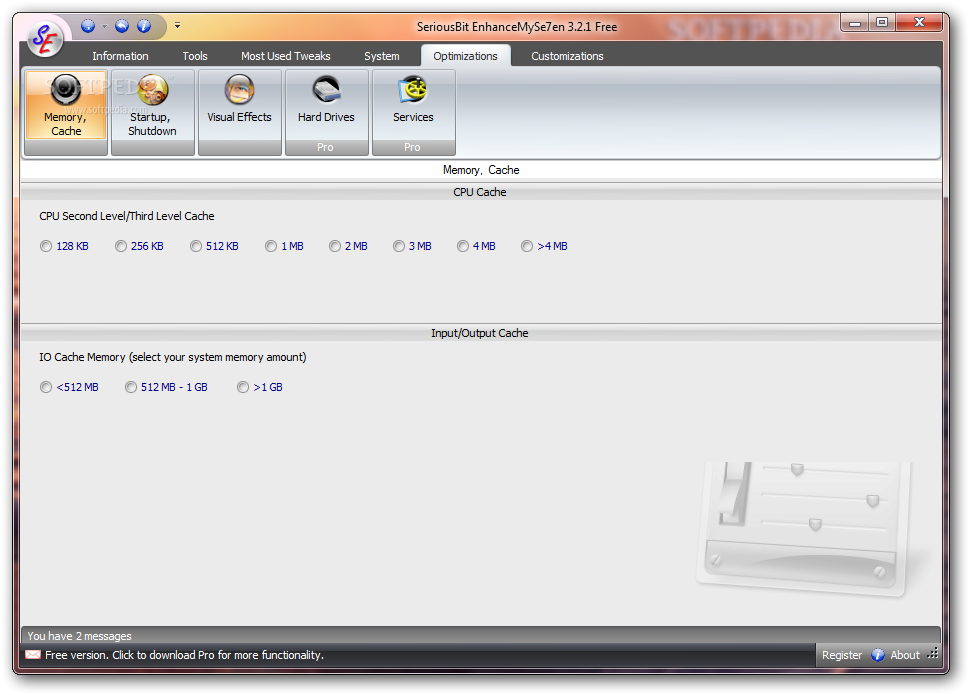Viewport: 970px width, 695px height.
Task: Select the 4 MB CPU cache option
Action: click(x=476, y=246)
